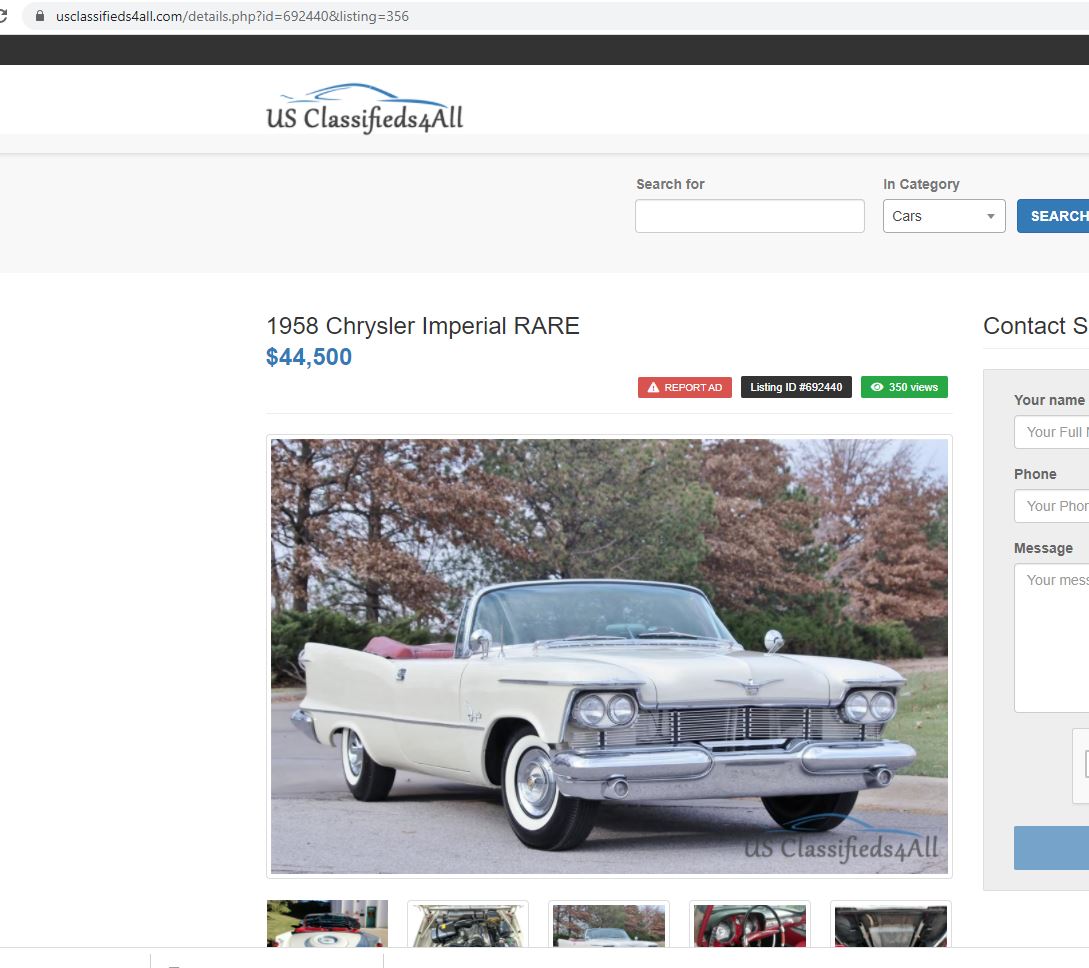Click the eye icon on 350 views badge
The image size is (1089, 968).
tap(877, 388)
